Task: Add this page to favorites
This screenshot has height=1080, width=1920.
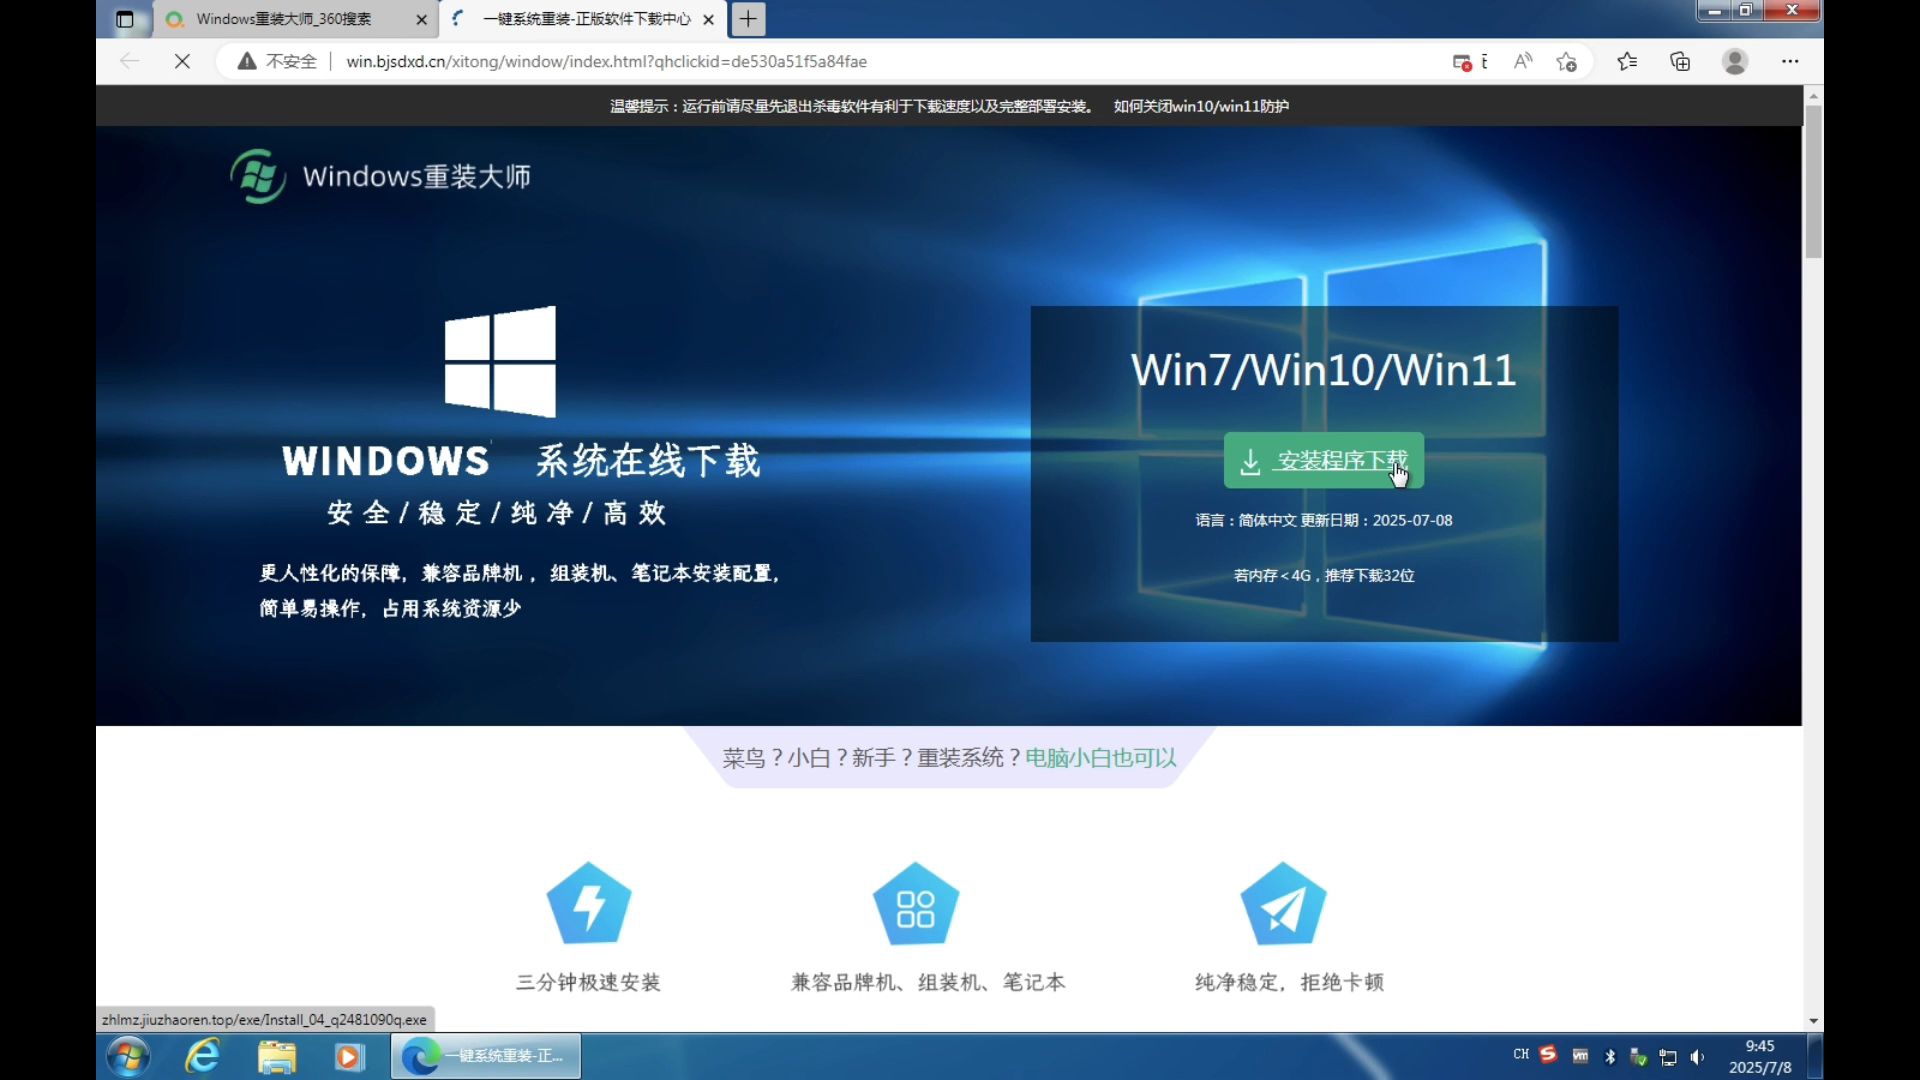Action: [1567, 62]
